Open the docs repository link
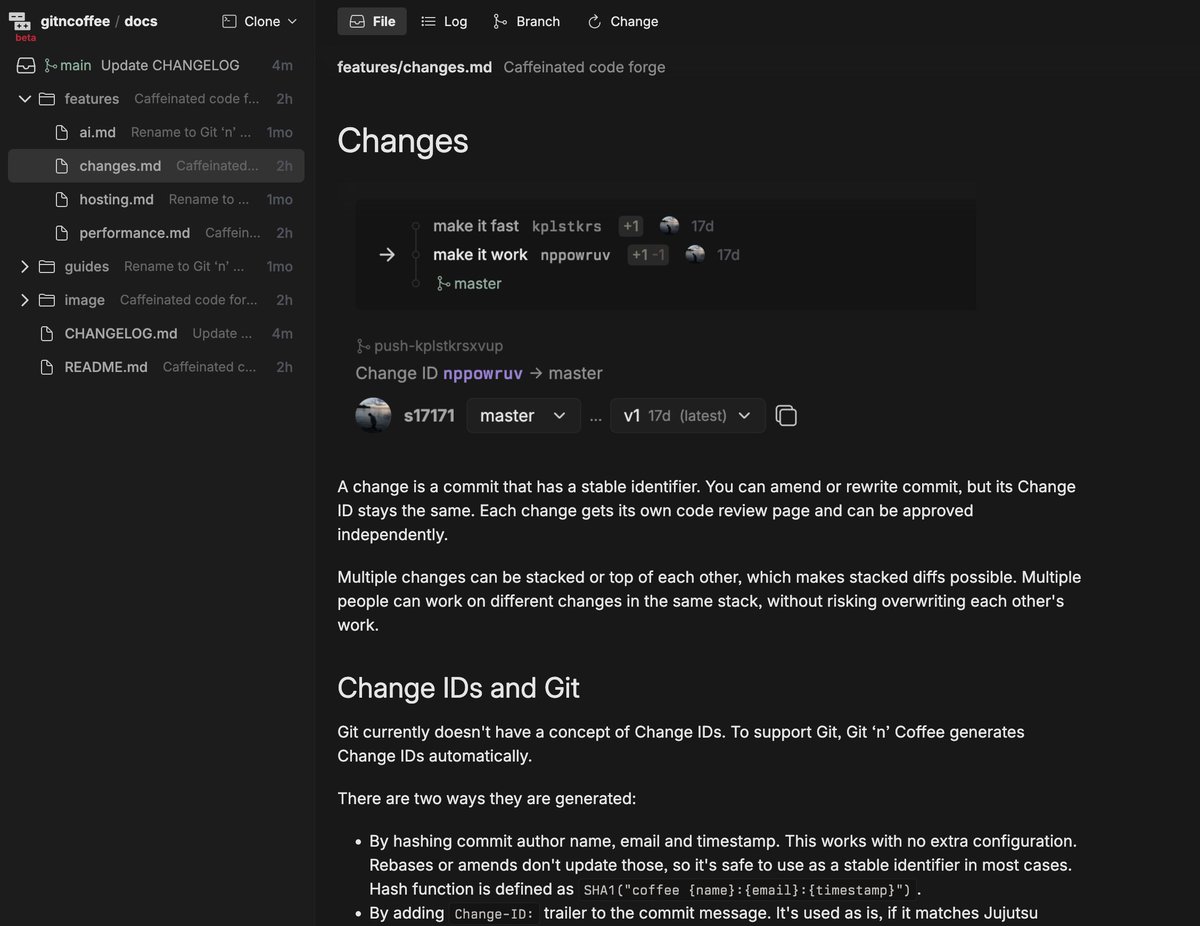This screenshot has height=926, width=1200. [141, 21]
